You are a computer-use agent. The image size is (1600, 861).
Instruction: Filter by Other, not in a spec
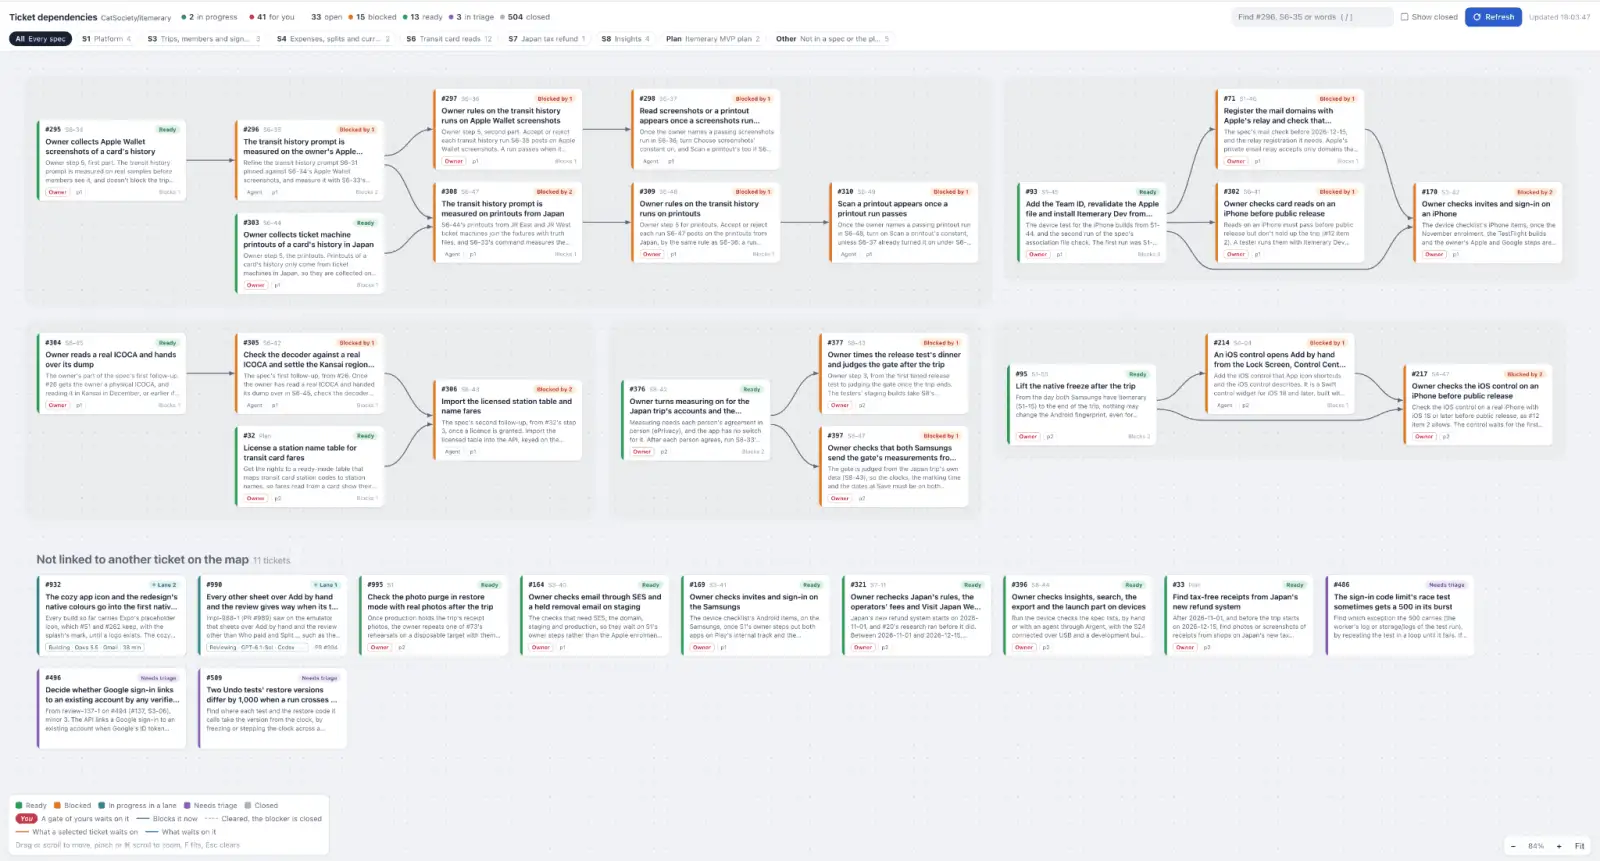832,39
